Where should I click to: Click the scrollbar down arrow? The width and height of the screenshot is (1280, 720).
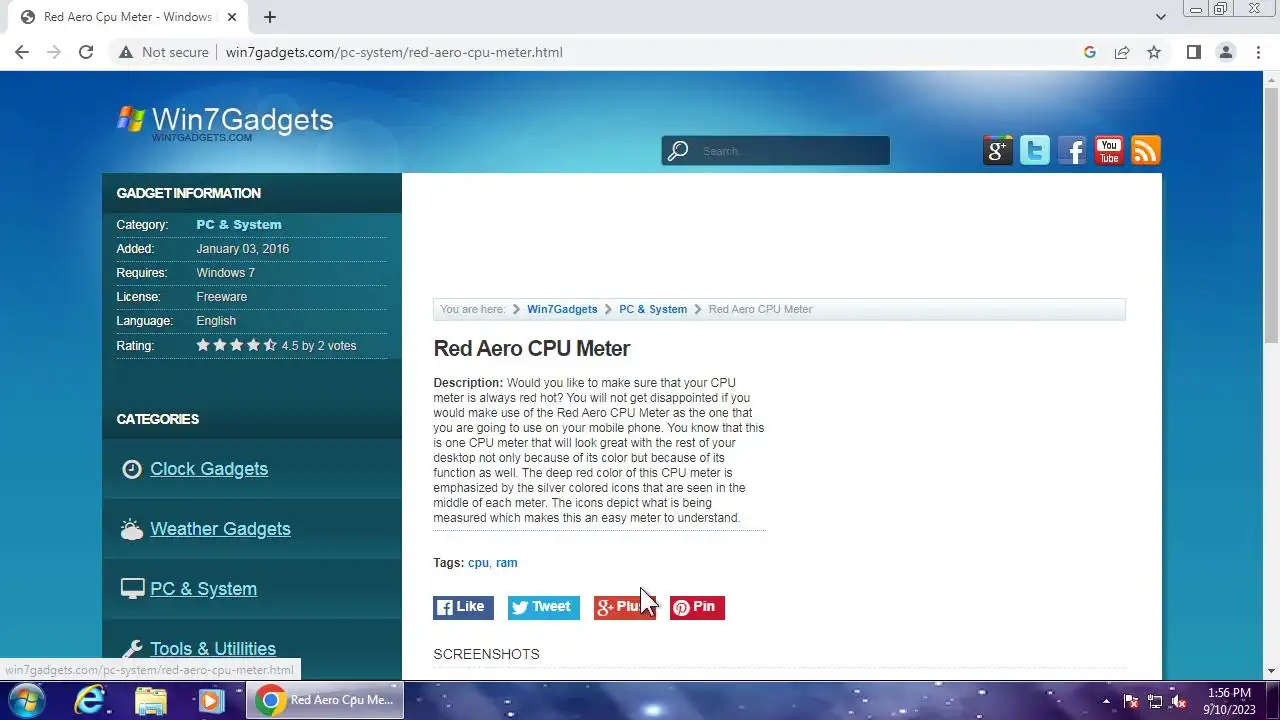point(1272,671)
